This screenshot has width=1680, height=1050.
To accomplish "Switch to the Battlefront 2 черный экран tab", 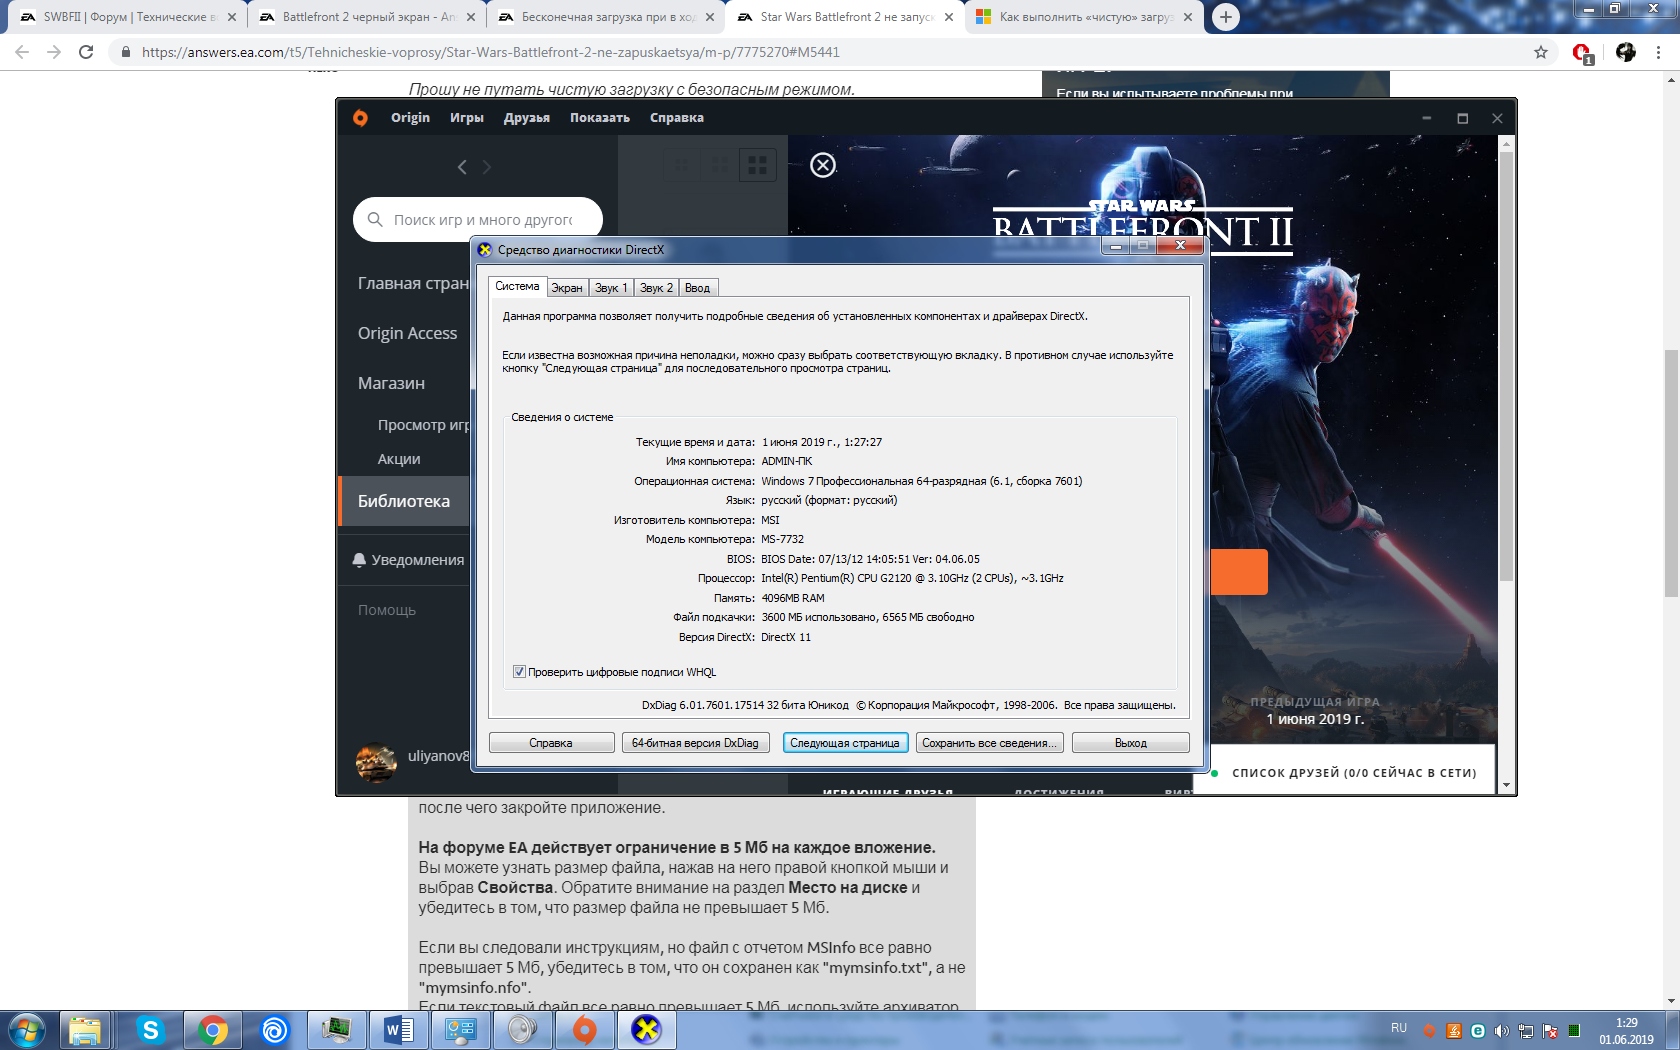I will (x=366, y=17).
